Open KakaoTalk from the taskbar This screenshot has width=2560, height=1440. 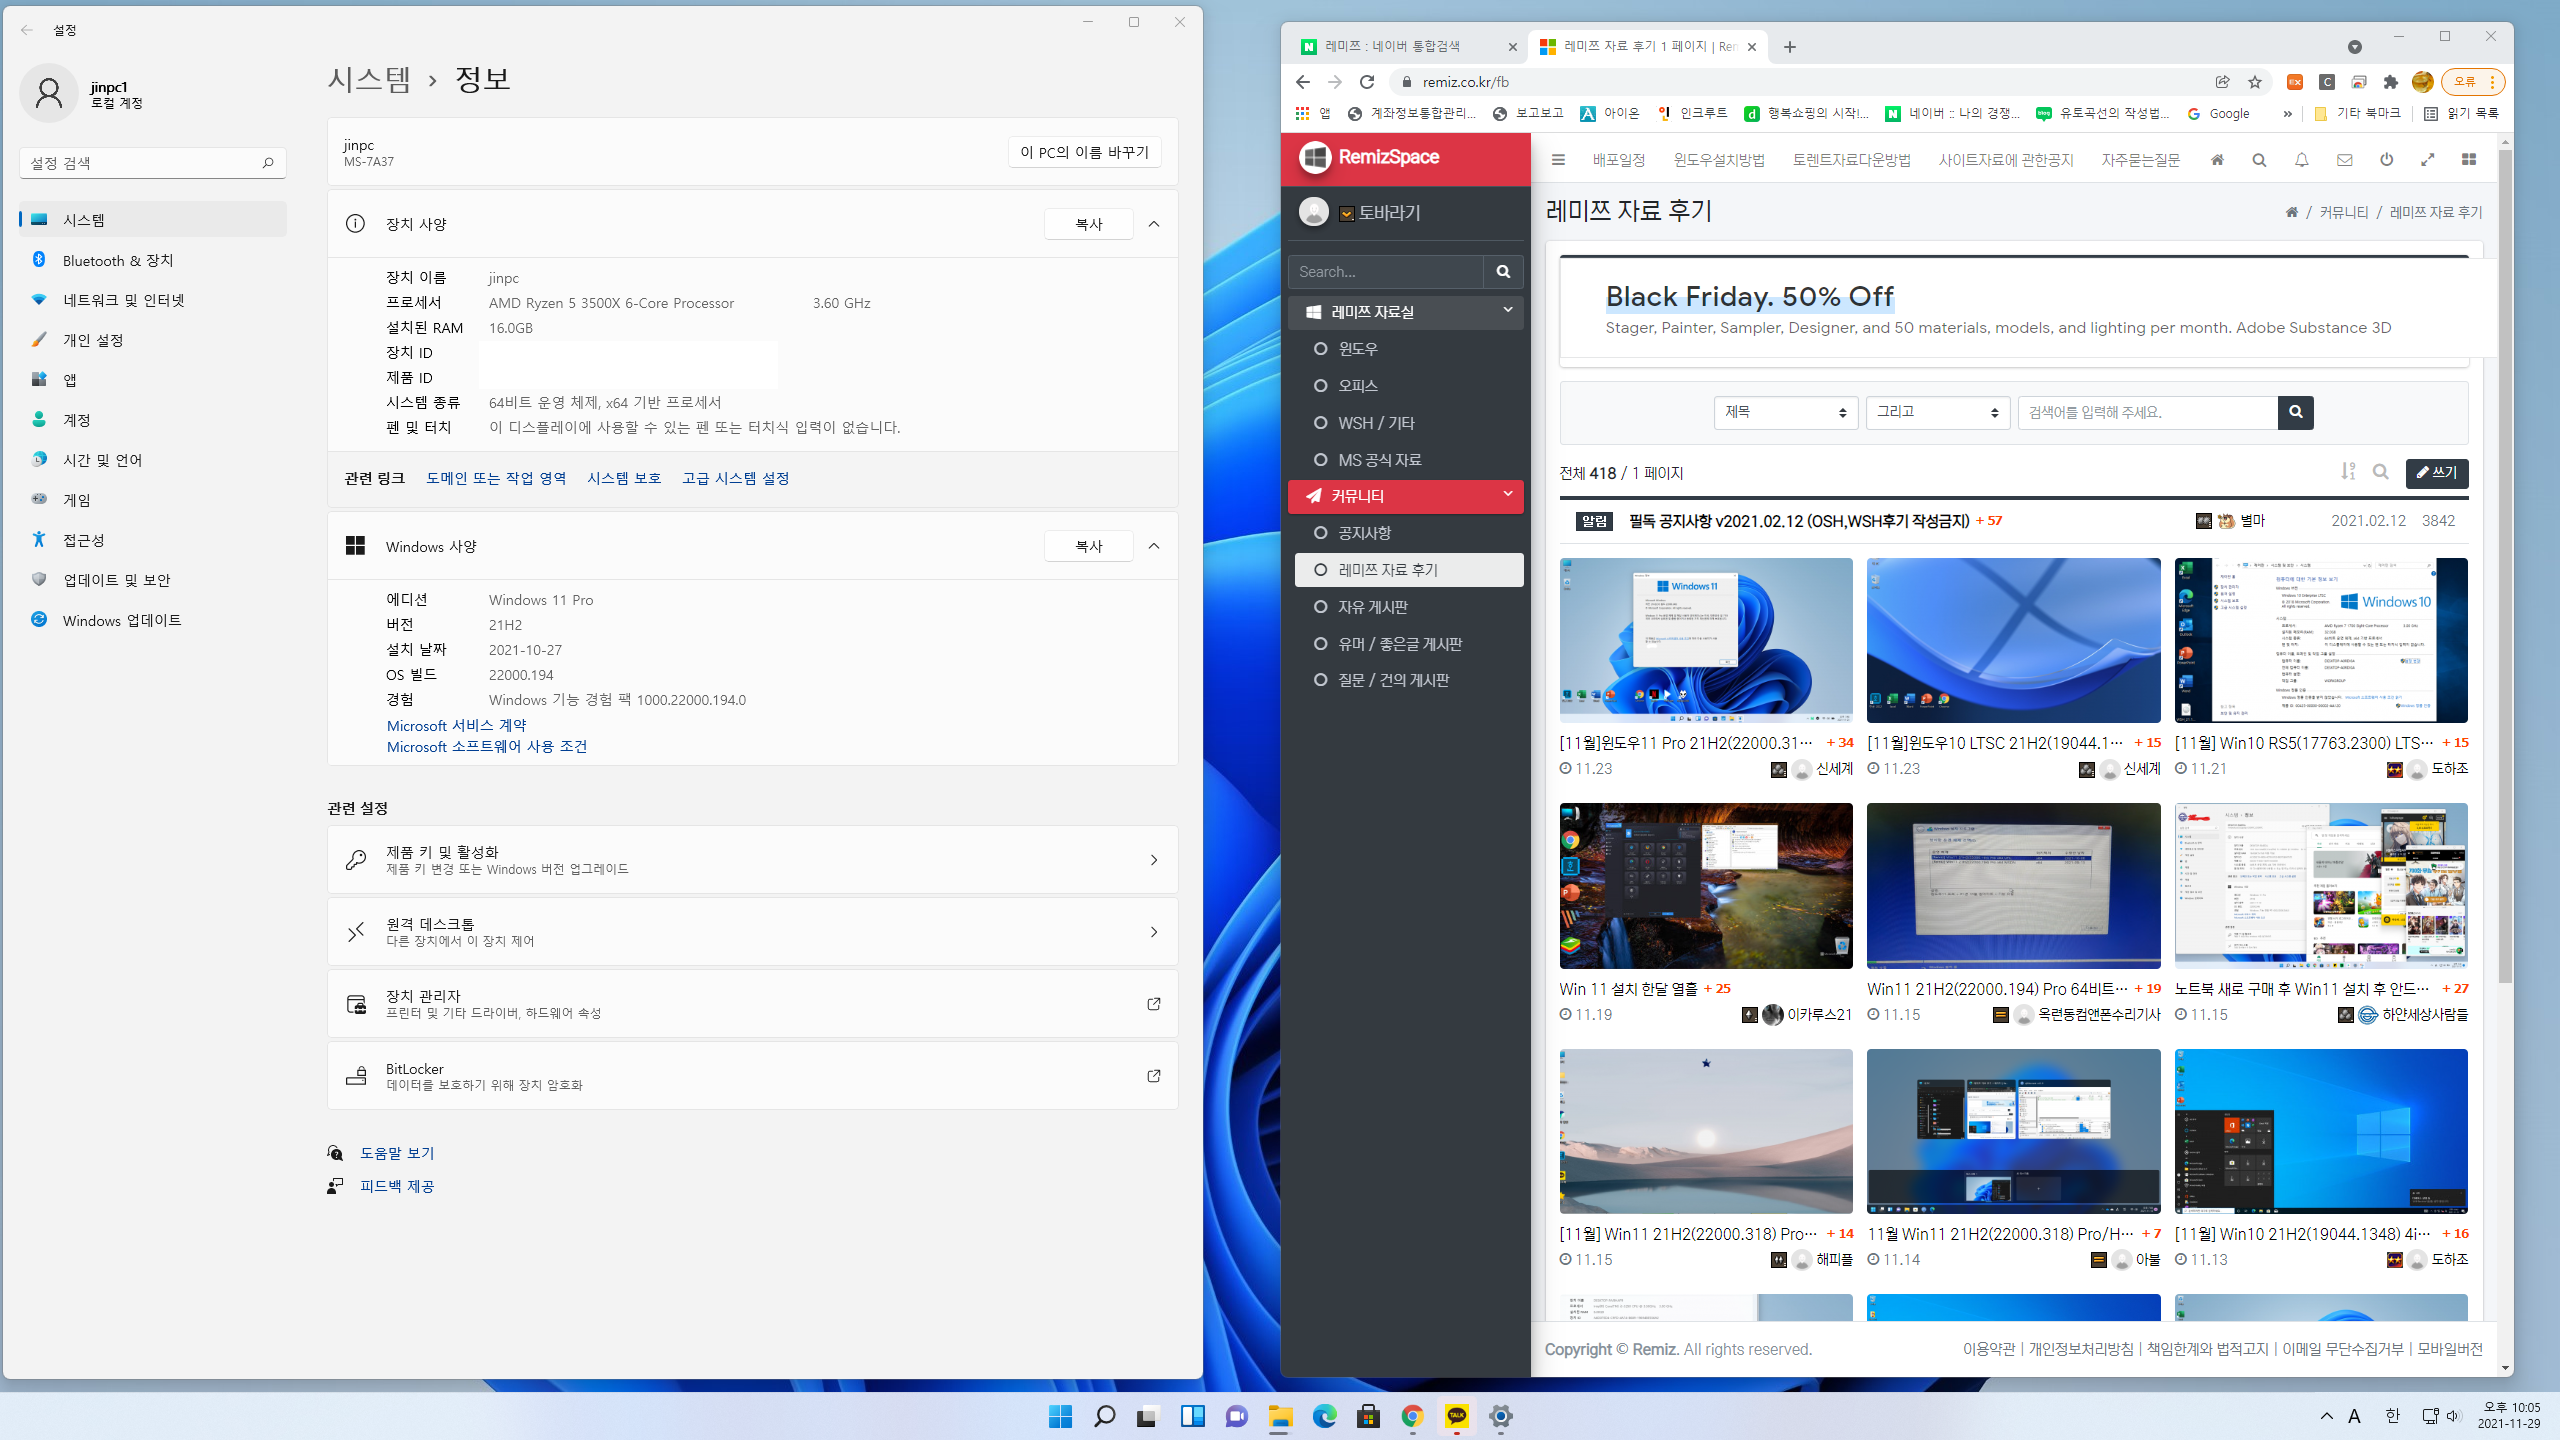[1456, 1416]
